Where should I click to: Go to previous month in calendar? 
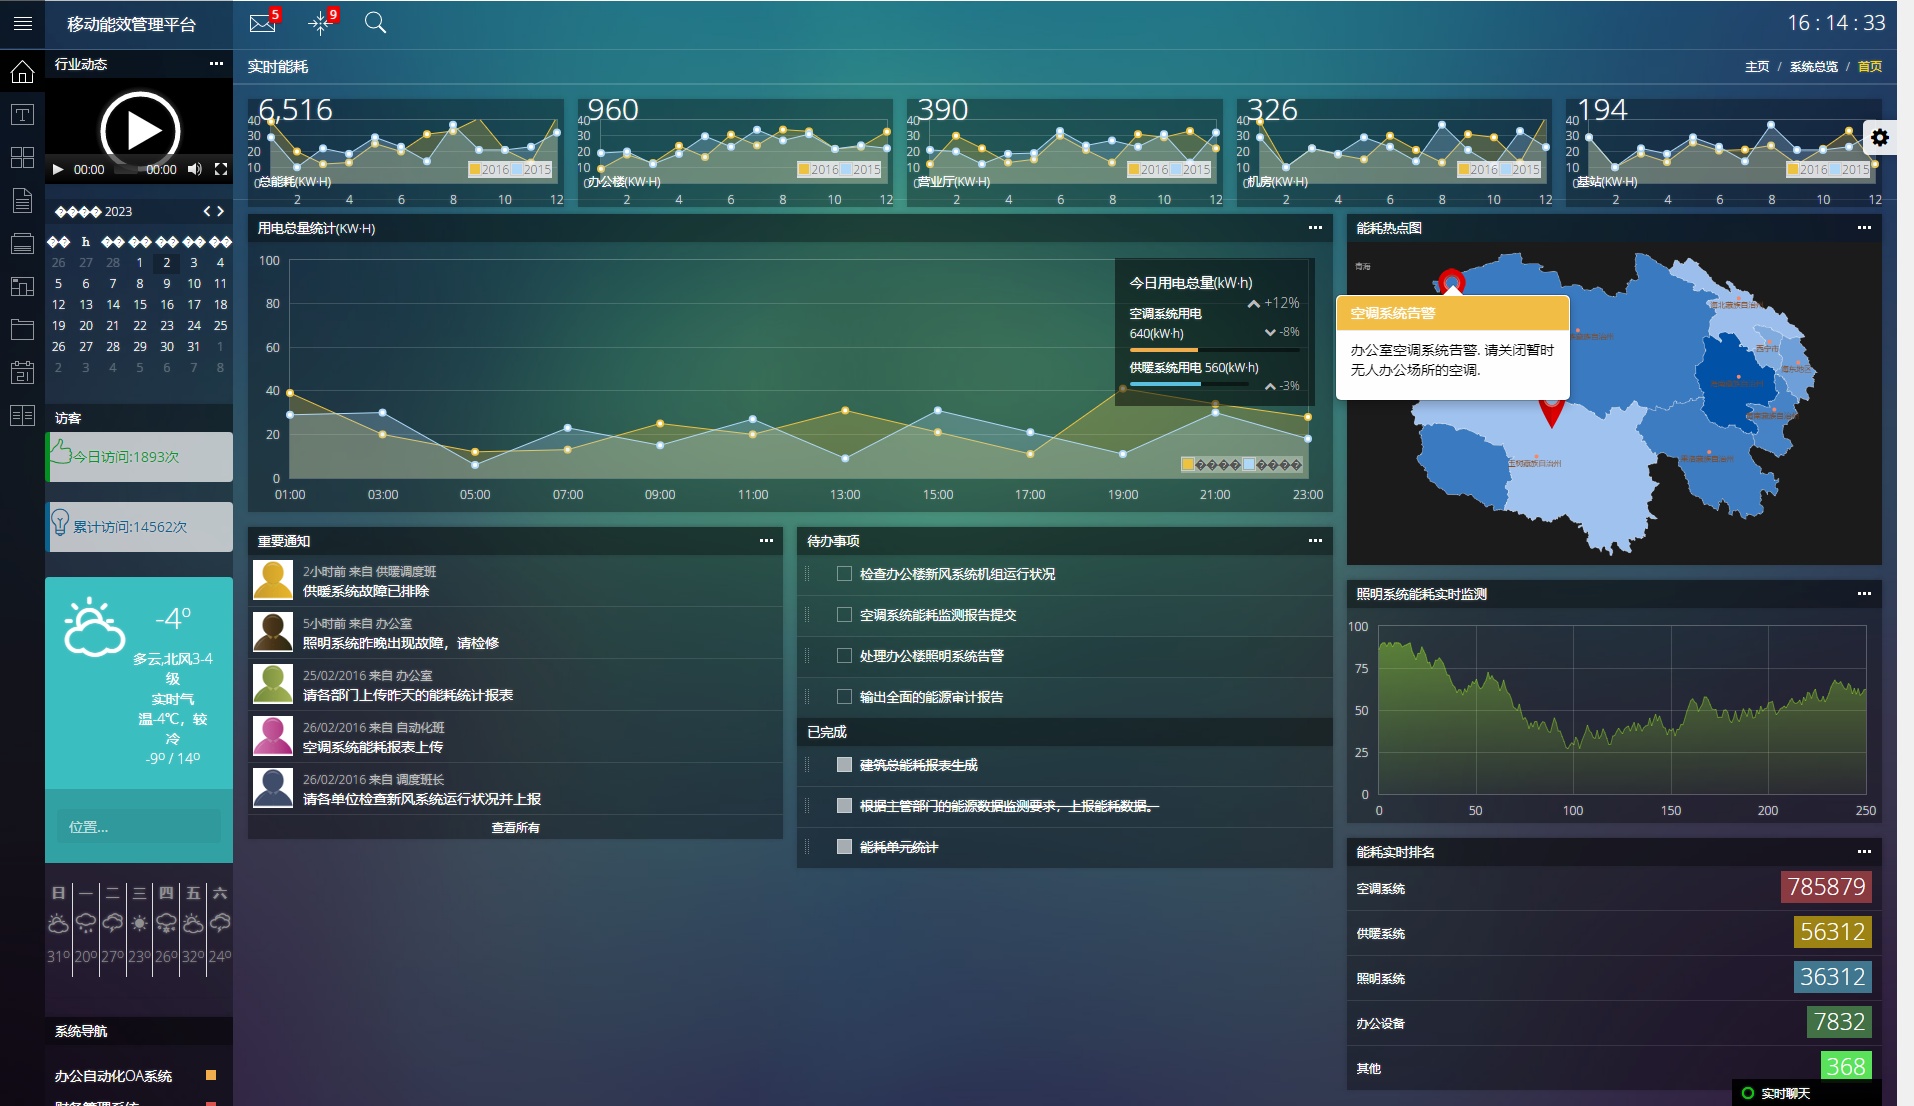click(x=207, y=211)
